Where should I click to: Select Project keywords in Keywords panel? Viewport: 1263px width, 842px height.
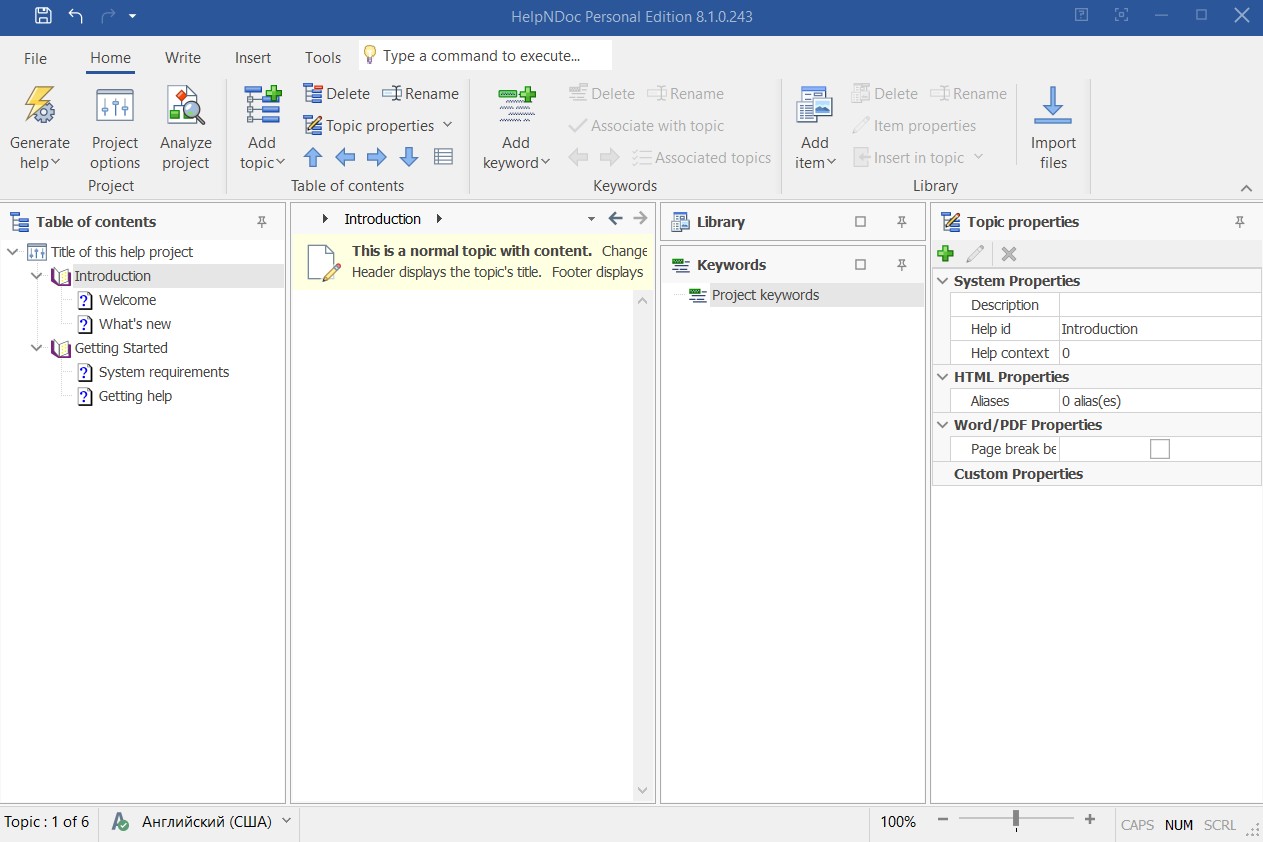coord(765,295)
